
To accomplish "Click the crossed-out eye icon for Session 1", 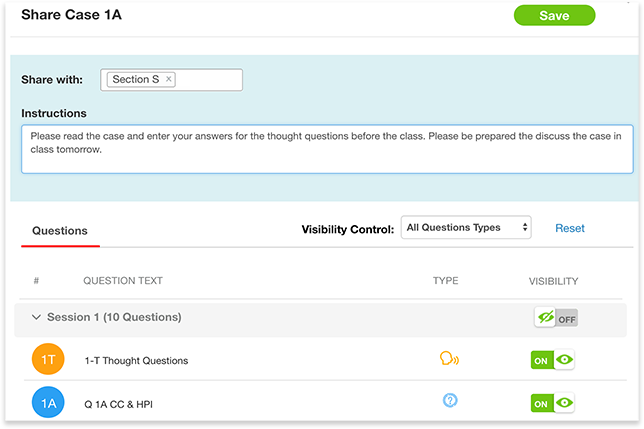I will (x=545, y=317).
